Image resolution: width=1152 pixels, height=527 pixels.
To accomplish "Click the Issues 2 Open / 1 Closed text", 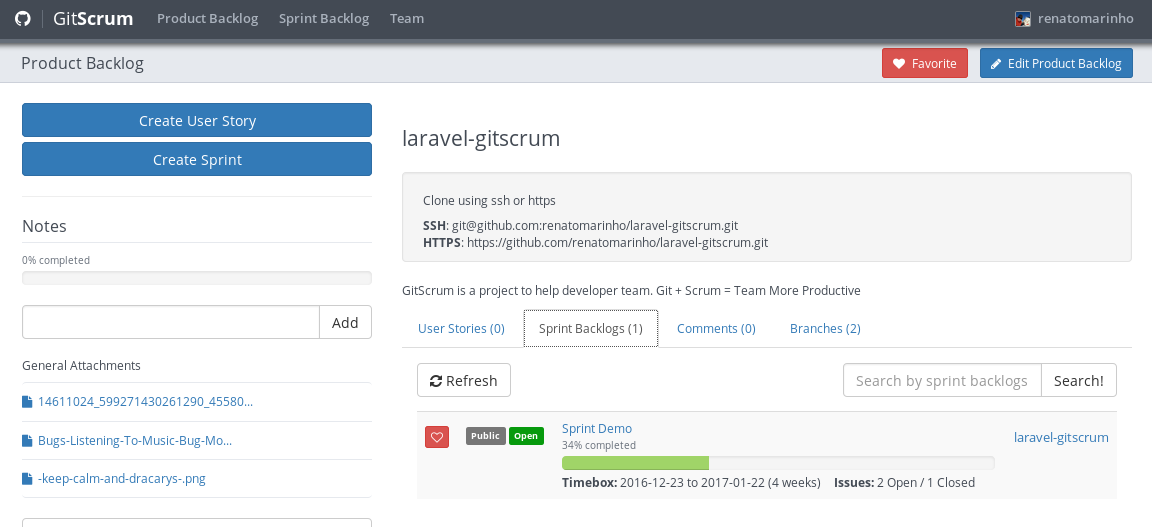I will tap(904, 483).
